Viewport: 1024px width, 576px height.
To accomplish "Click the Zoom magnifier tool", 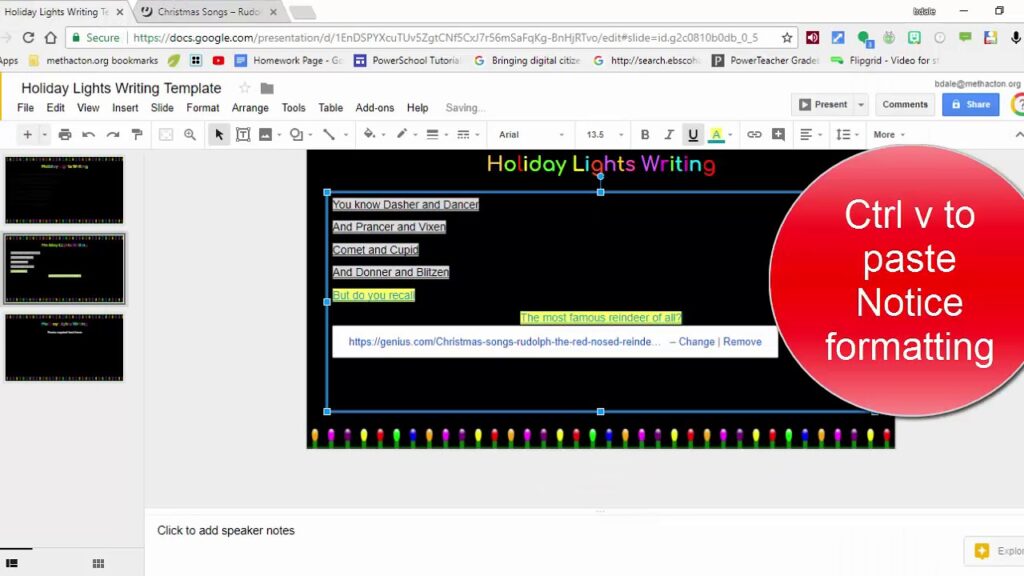I will point(190,134).
